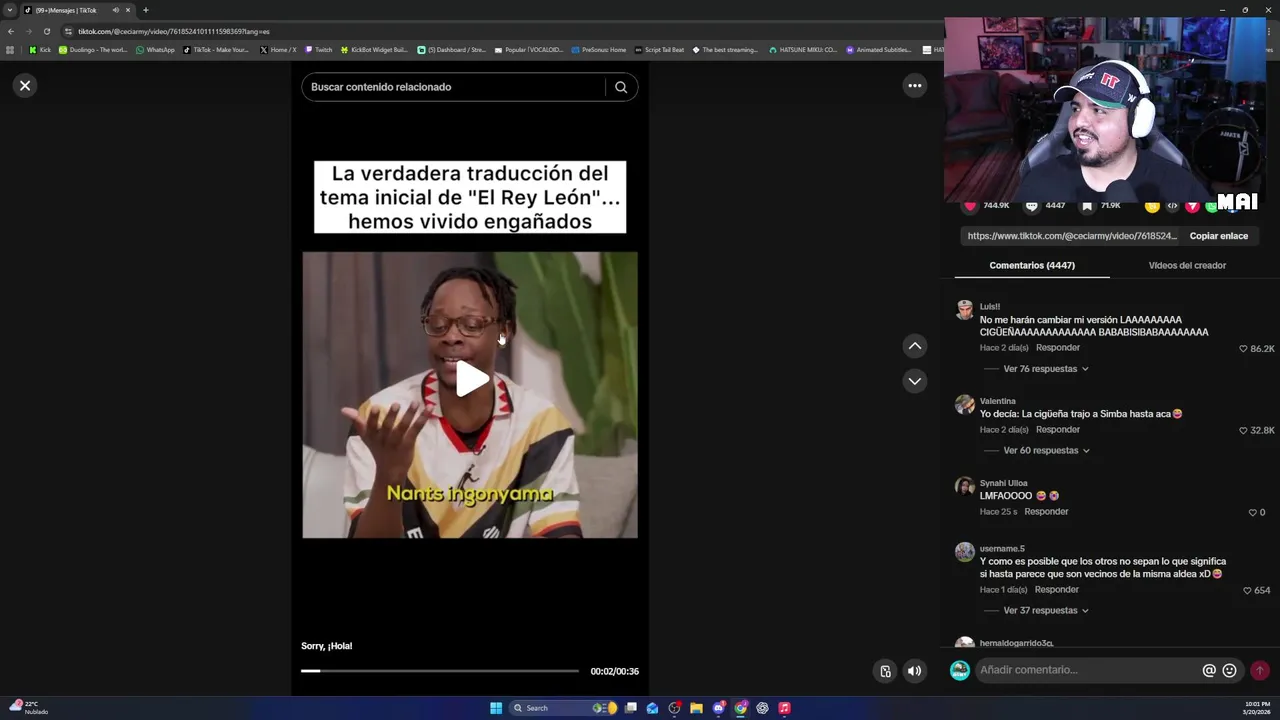
Task: Like the video with heart icon
Action: point(969,206)
